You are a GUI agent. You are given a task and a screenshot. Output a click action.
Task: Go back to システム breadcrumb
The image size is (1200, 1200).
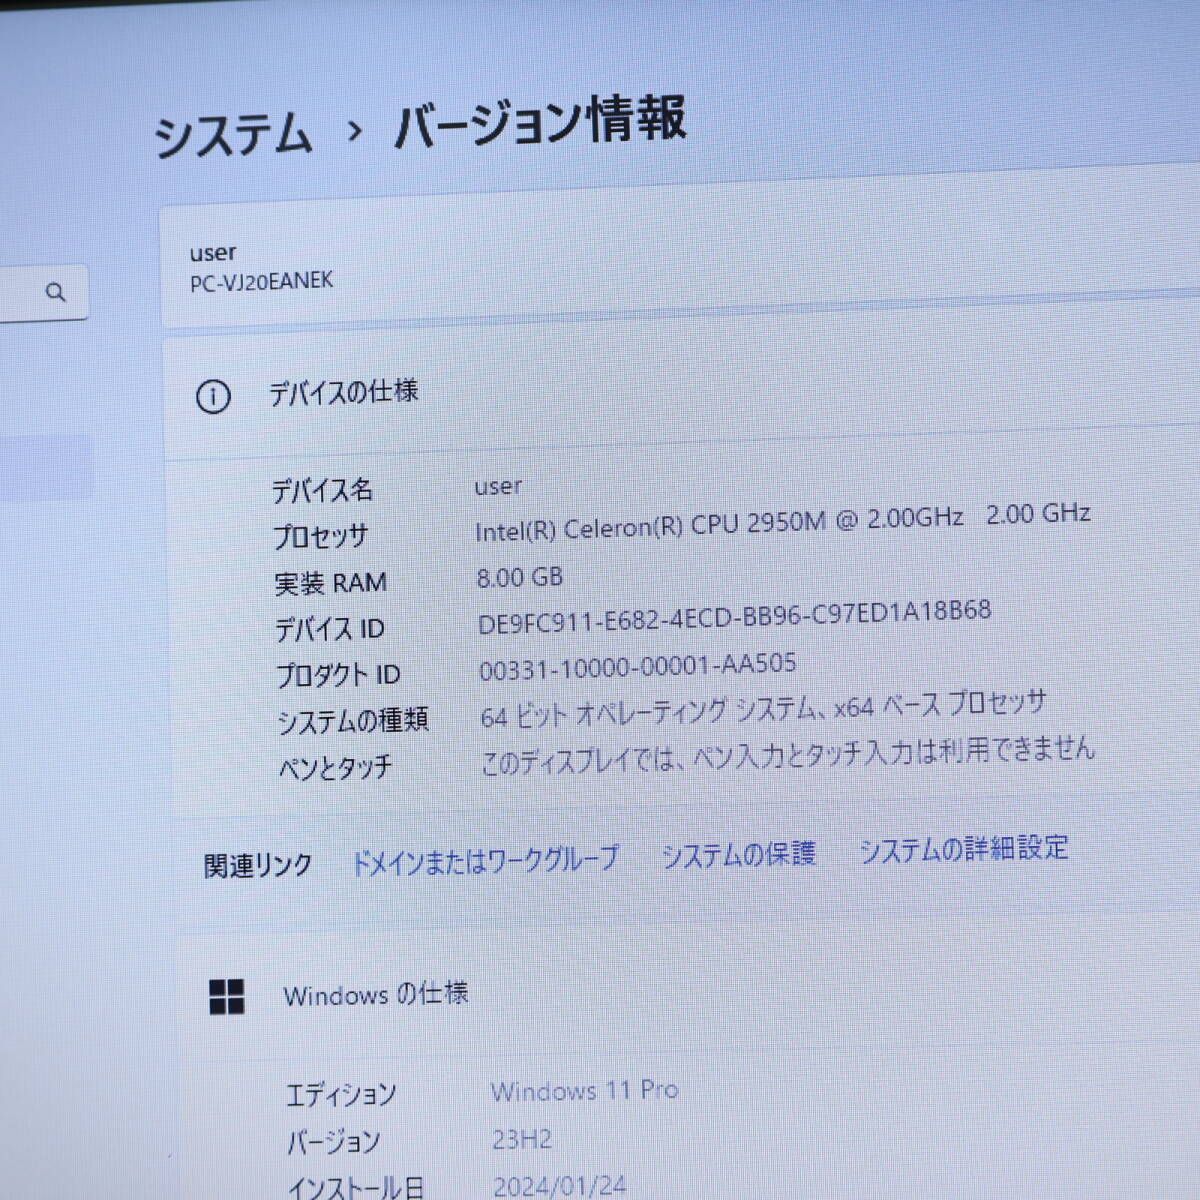(233, 136)
